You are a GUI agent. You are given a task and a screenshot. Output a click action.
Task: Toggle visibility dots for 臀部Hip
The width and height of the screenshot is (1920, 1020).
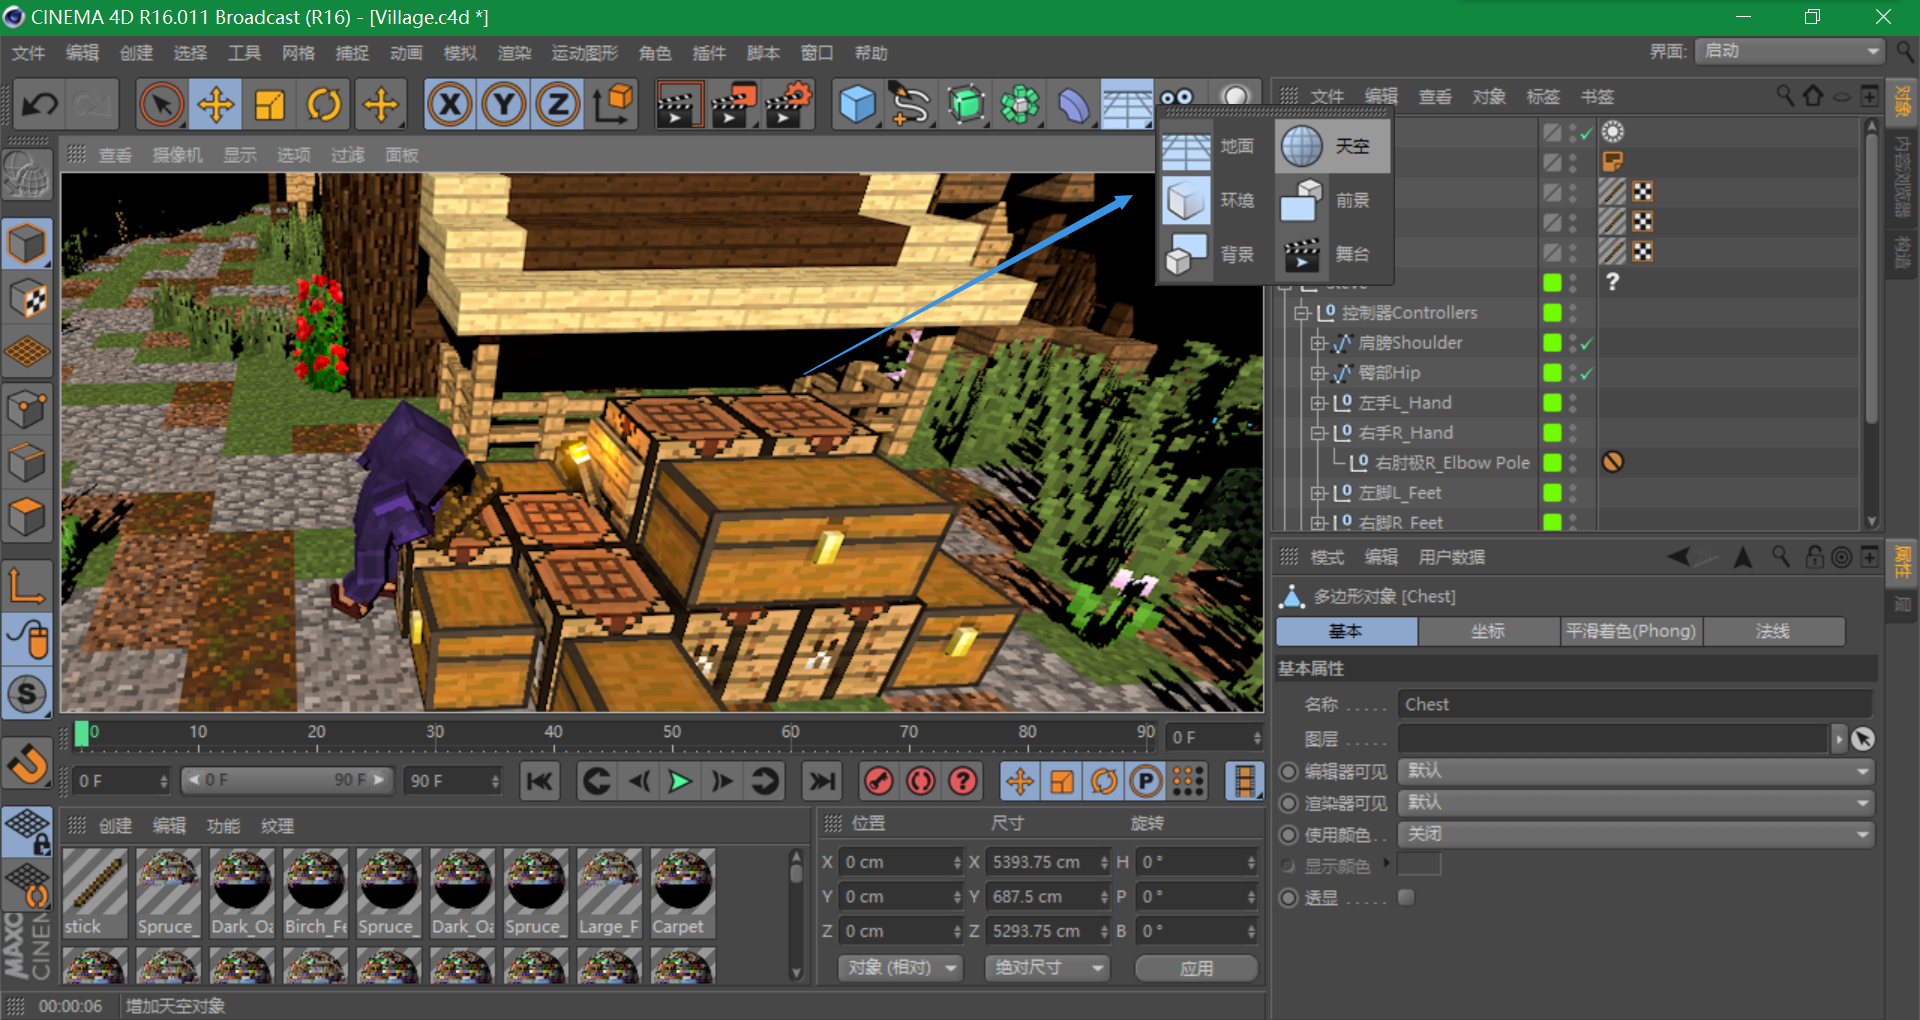tap(1573, 373)
